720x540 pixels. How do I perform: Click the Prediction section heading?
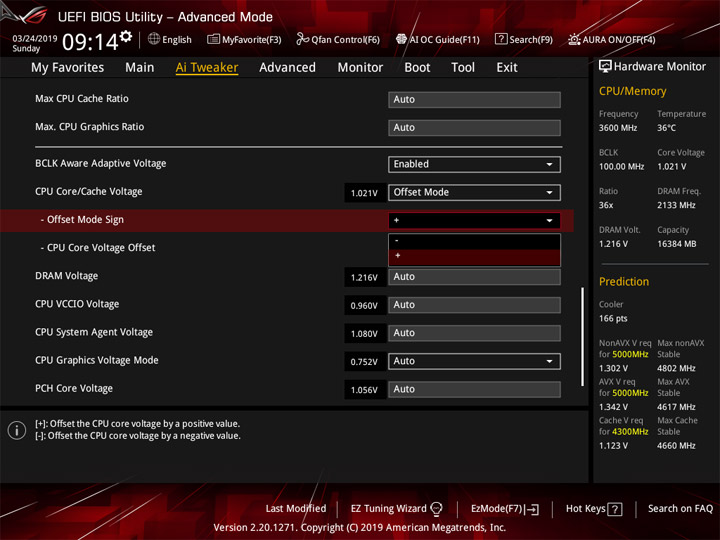[x=624, y=281]
